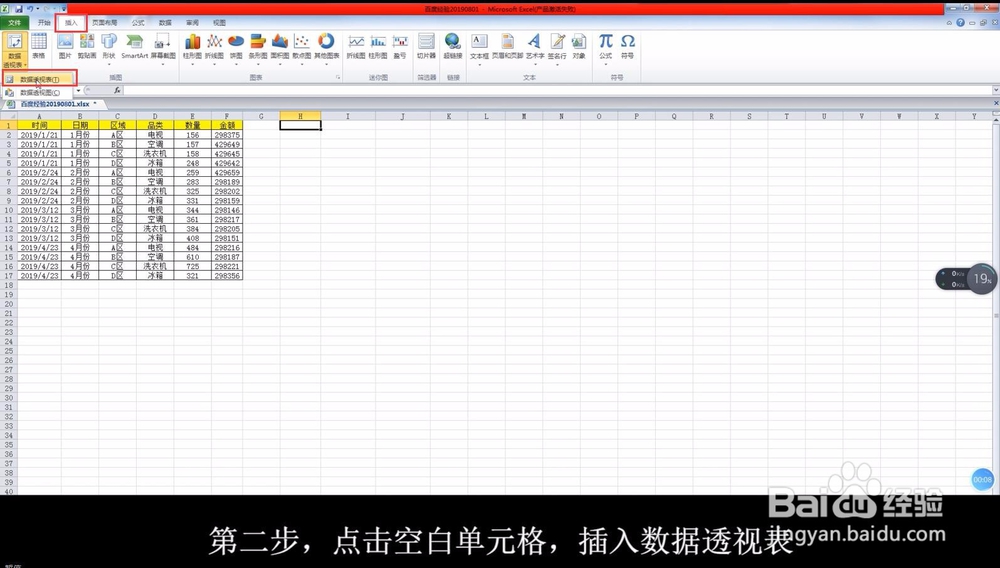Open the Name Box dropdown arrow
The width and height of the screenshot is (1000, 568).
[78, 91]
